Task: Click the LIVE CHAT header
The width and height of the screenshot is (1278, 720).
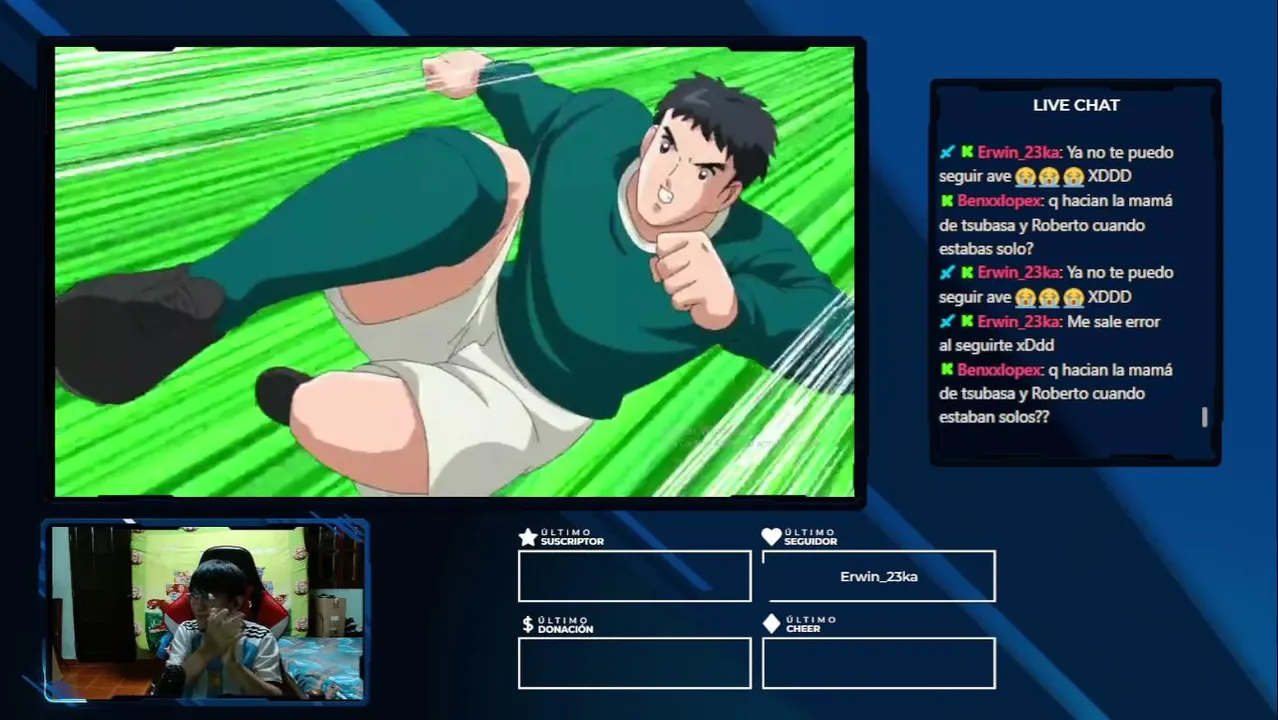Action: pos(1076,105)
